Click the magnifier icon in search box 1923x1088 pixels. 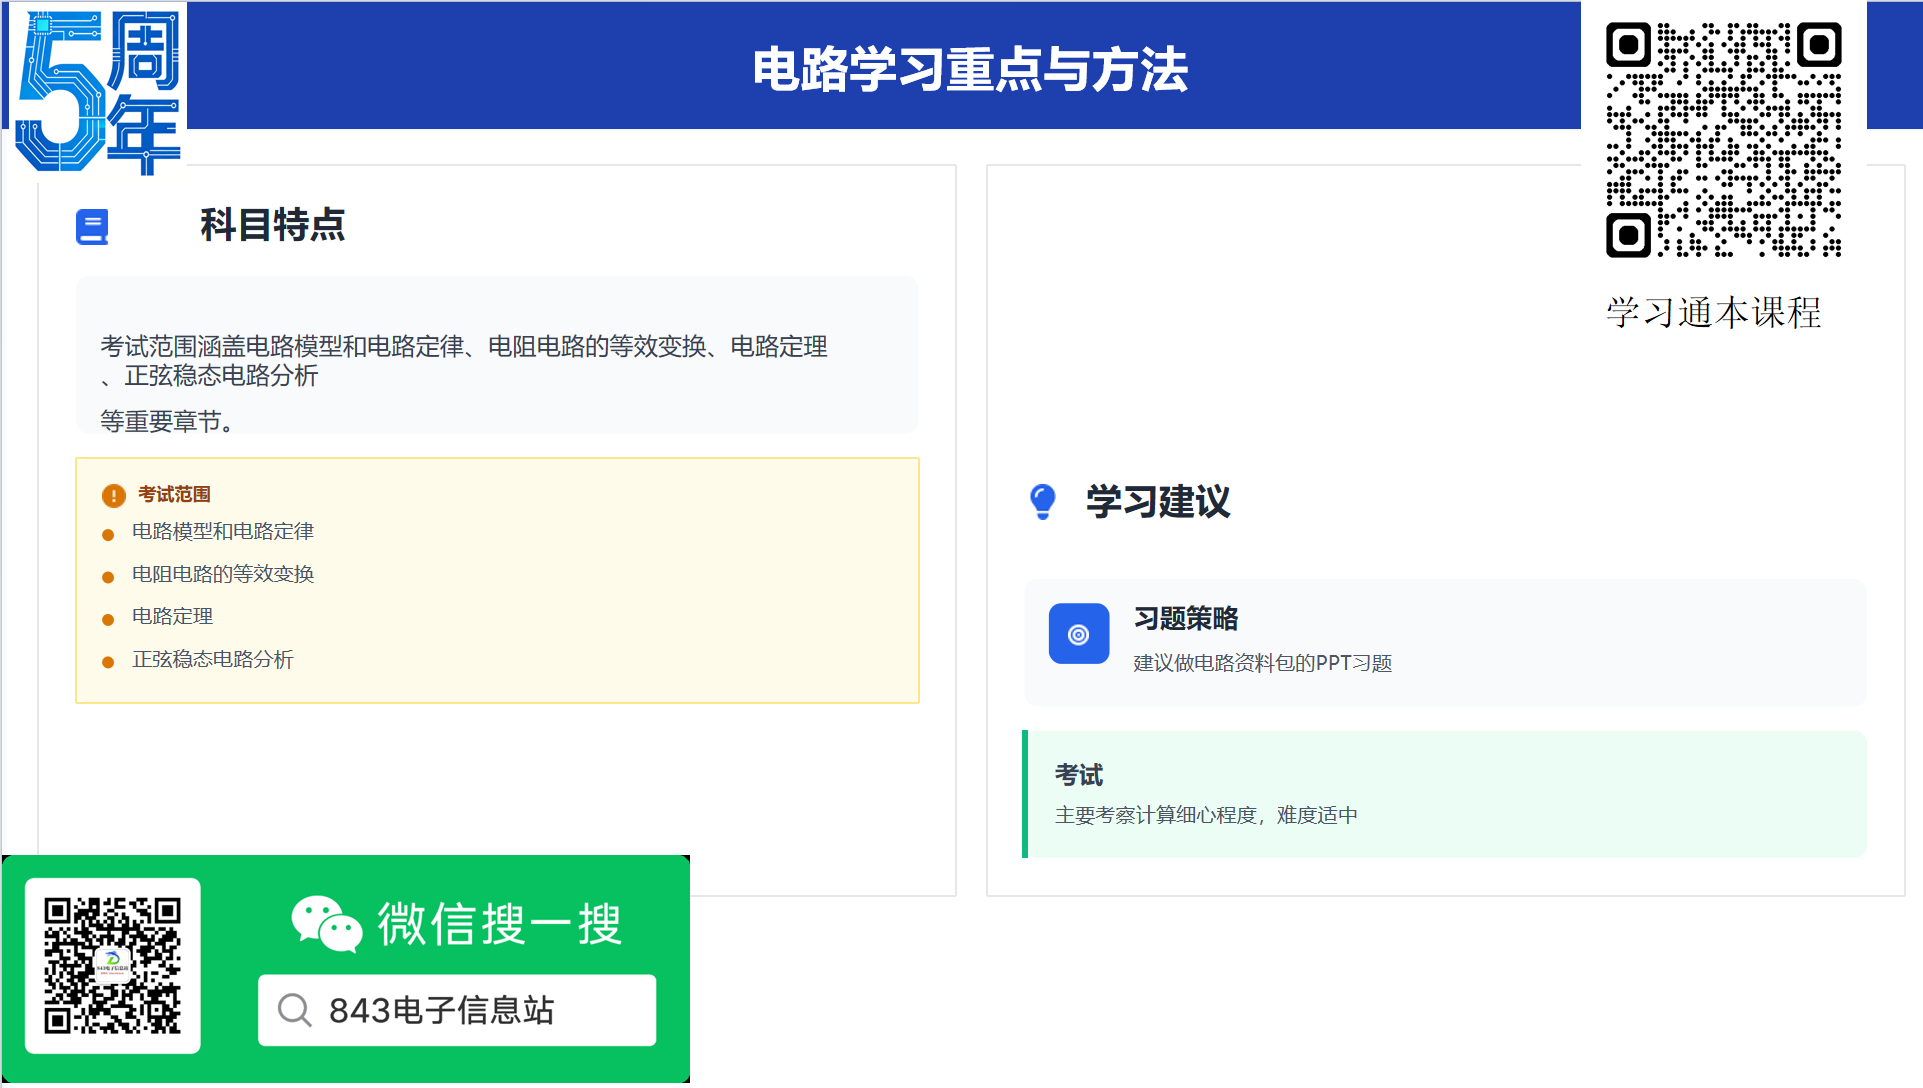coord(294,1010)
